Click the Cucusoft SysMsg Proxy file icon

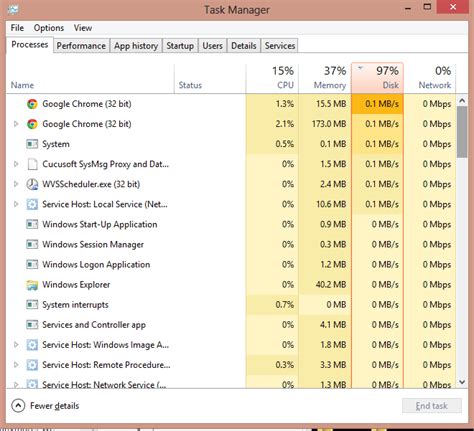[x=32, y=164]
